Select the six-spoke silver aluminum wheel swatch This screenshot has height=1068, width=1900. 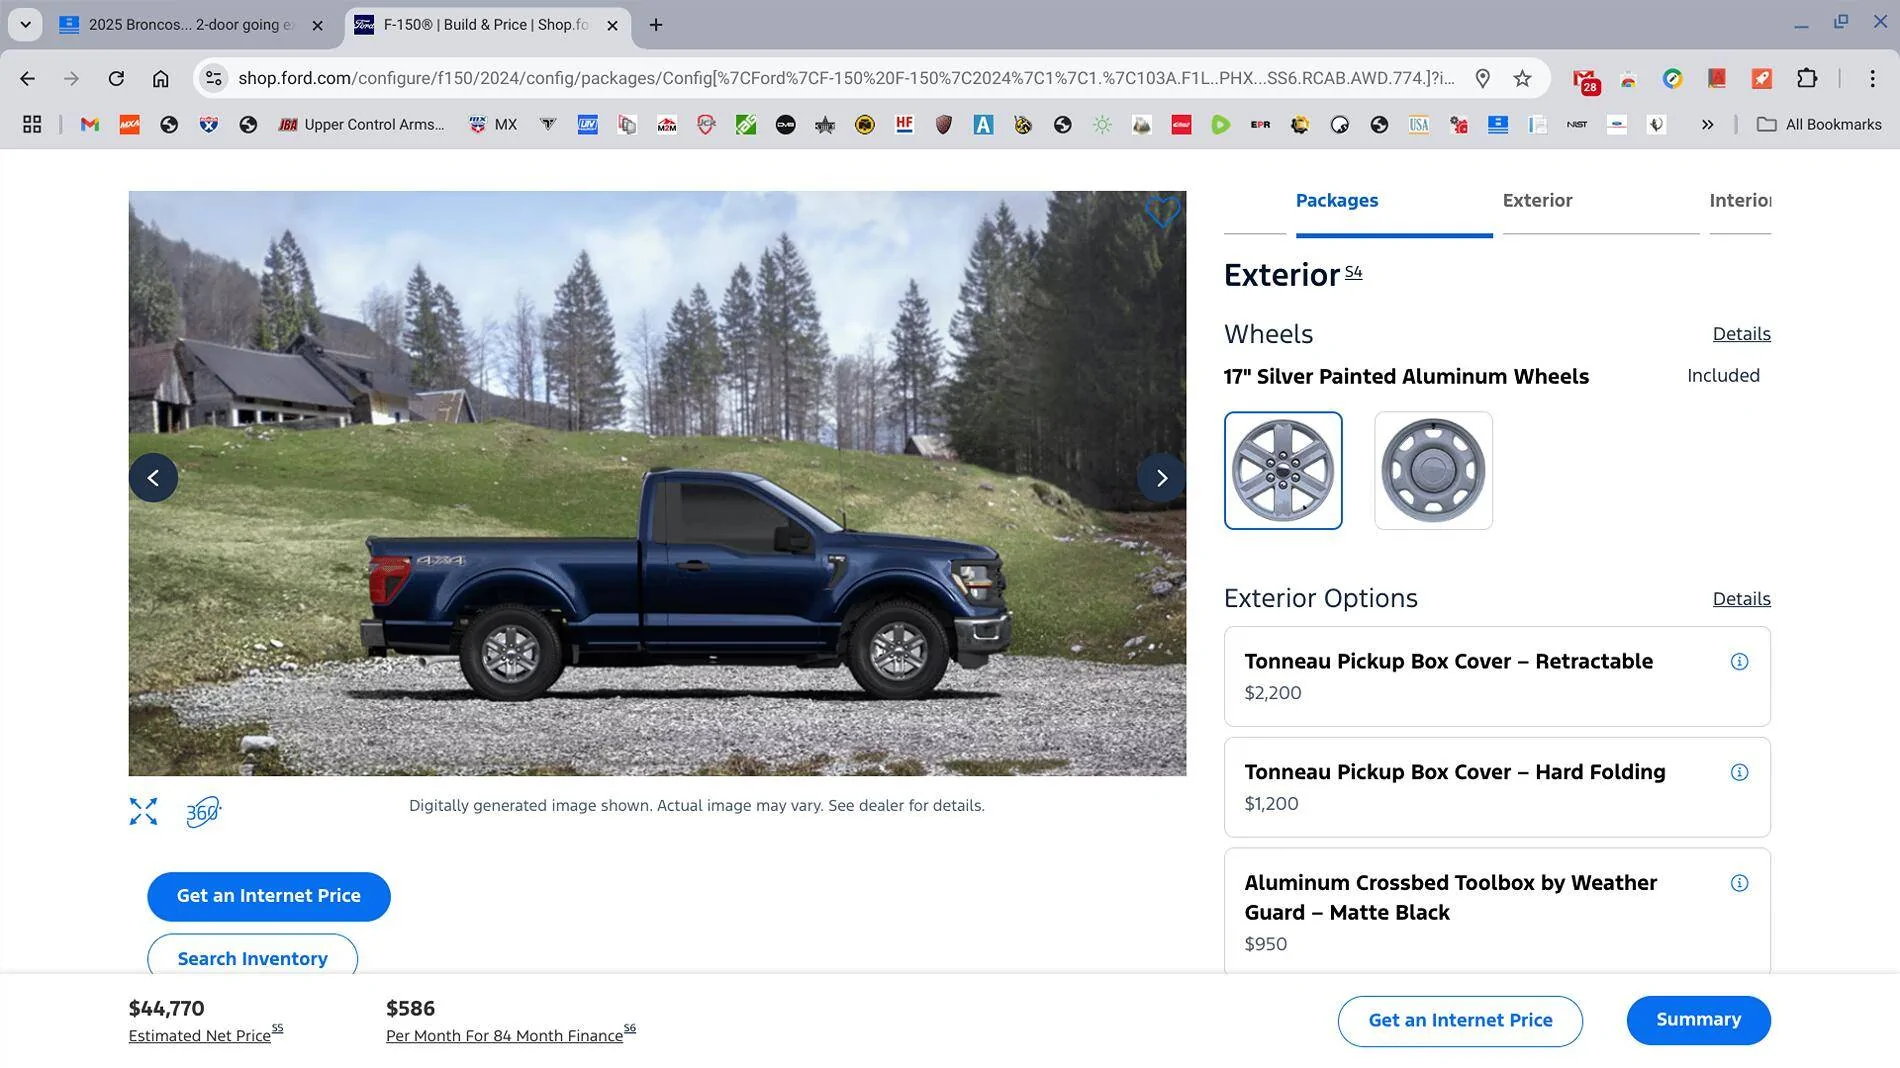[x=1283, y=471]
